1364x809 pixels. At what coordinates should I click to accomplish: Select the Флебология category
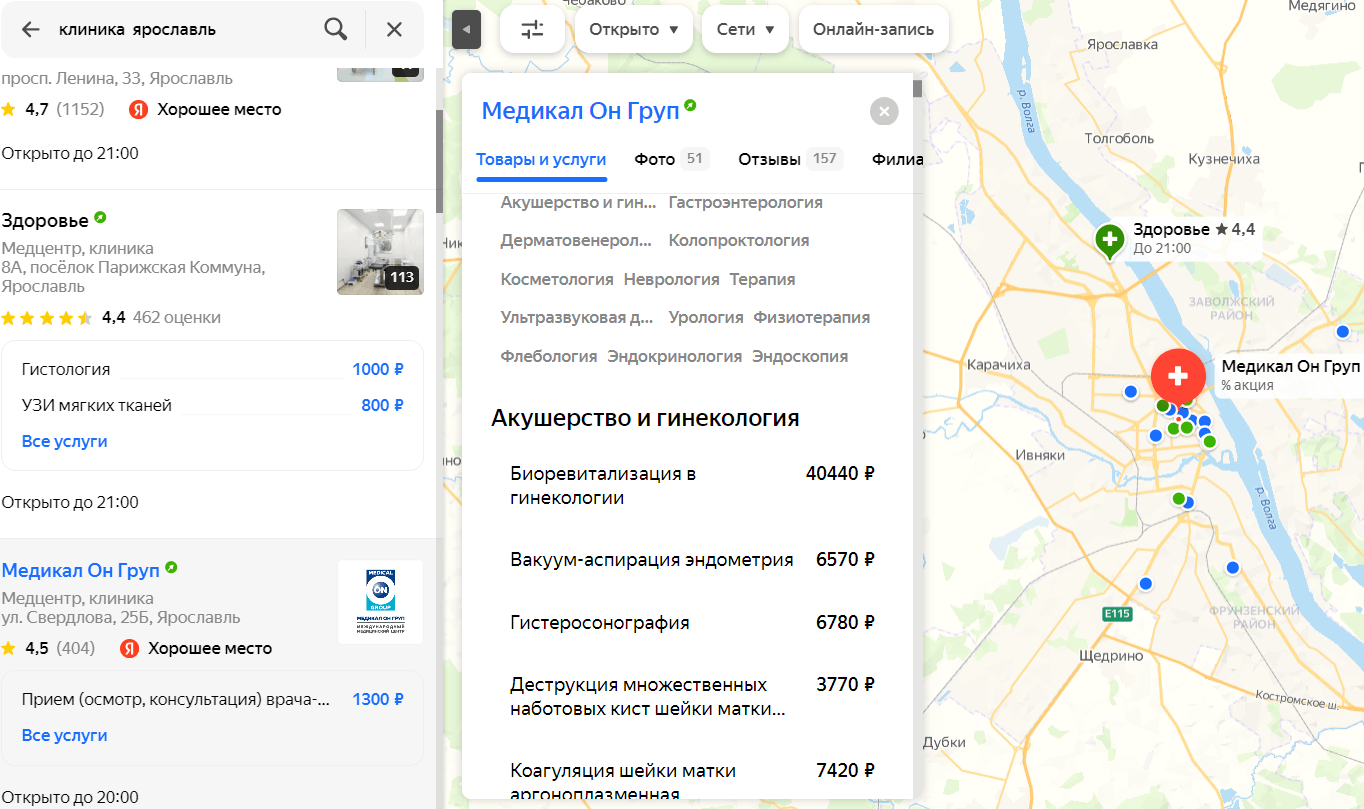point(549,357)
